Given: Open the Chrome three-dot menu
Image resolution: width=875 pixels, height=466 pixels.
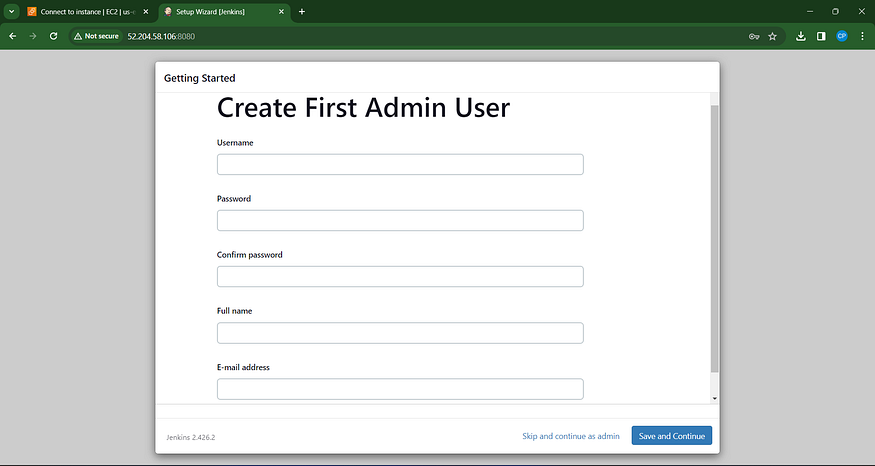Looking at the screenshot, I should tap(862, 36).
